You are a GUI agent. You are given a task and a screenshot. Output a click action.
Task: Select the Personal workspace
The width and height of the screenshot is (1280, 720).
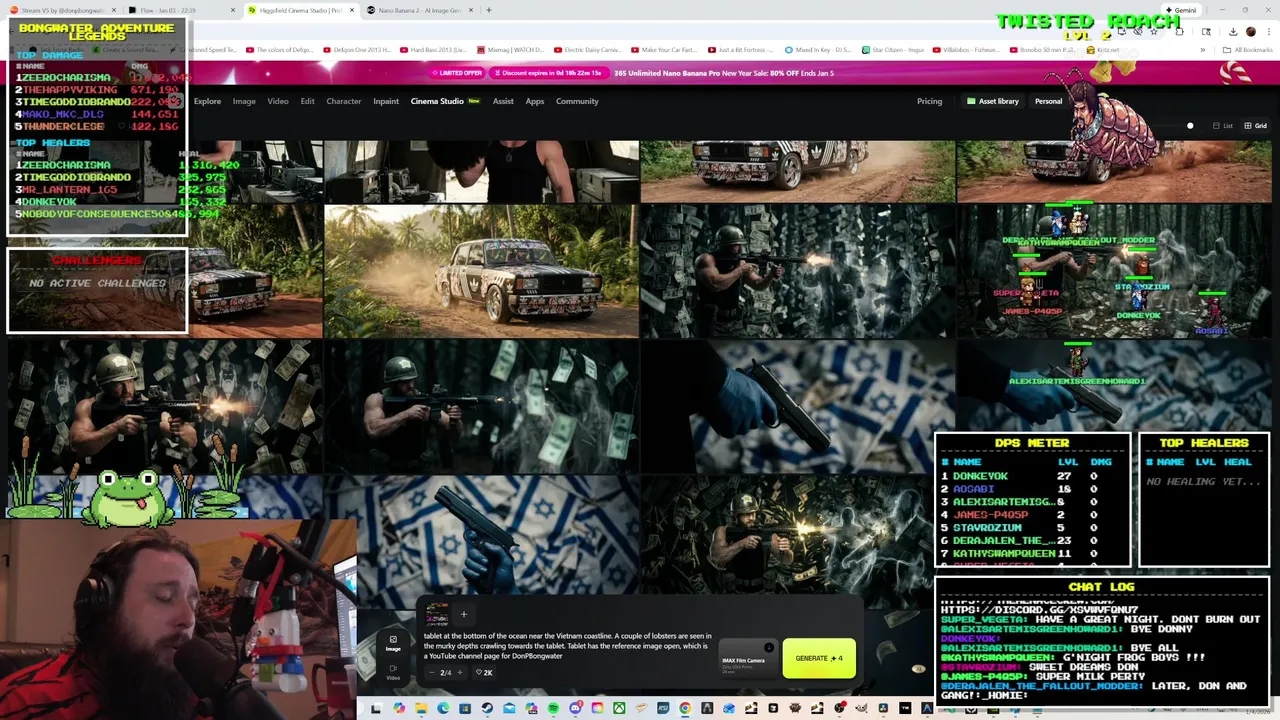[x=1048, y=101]
